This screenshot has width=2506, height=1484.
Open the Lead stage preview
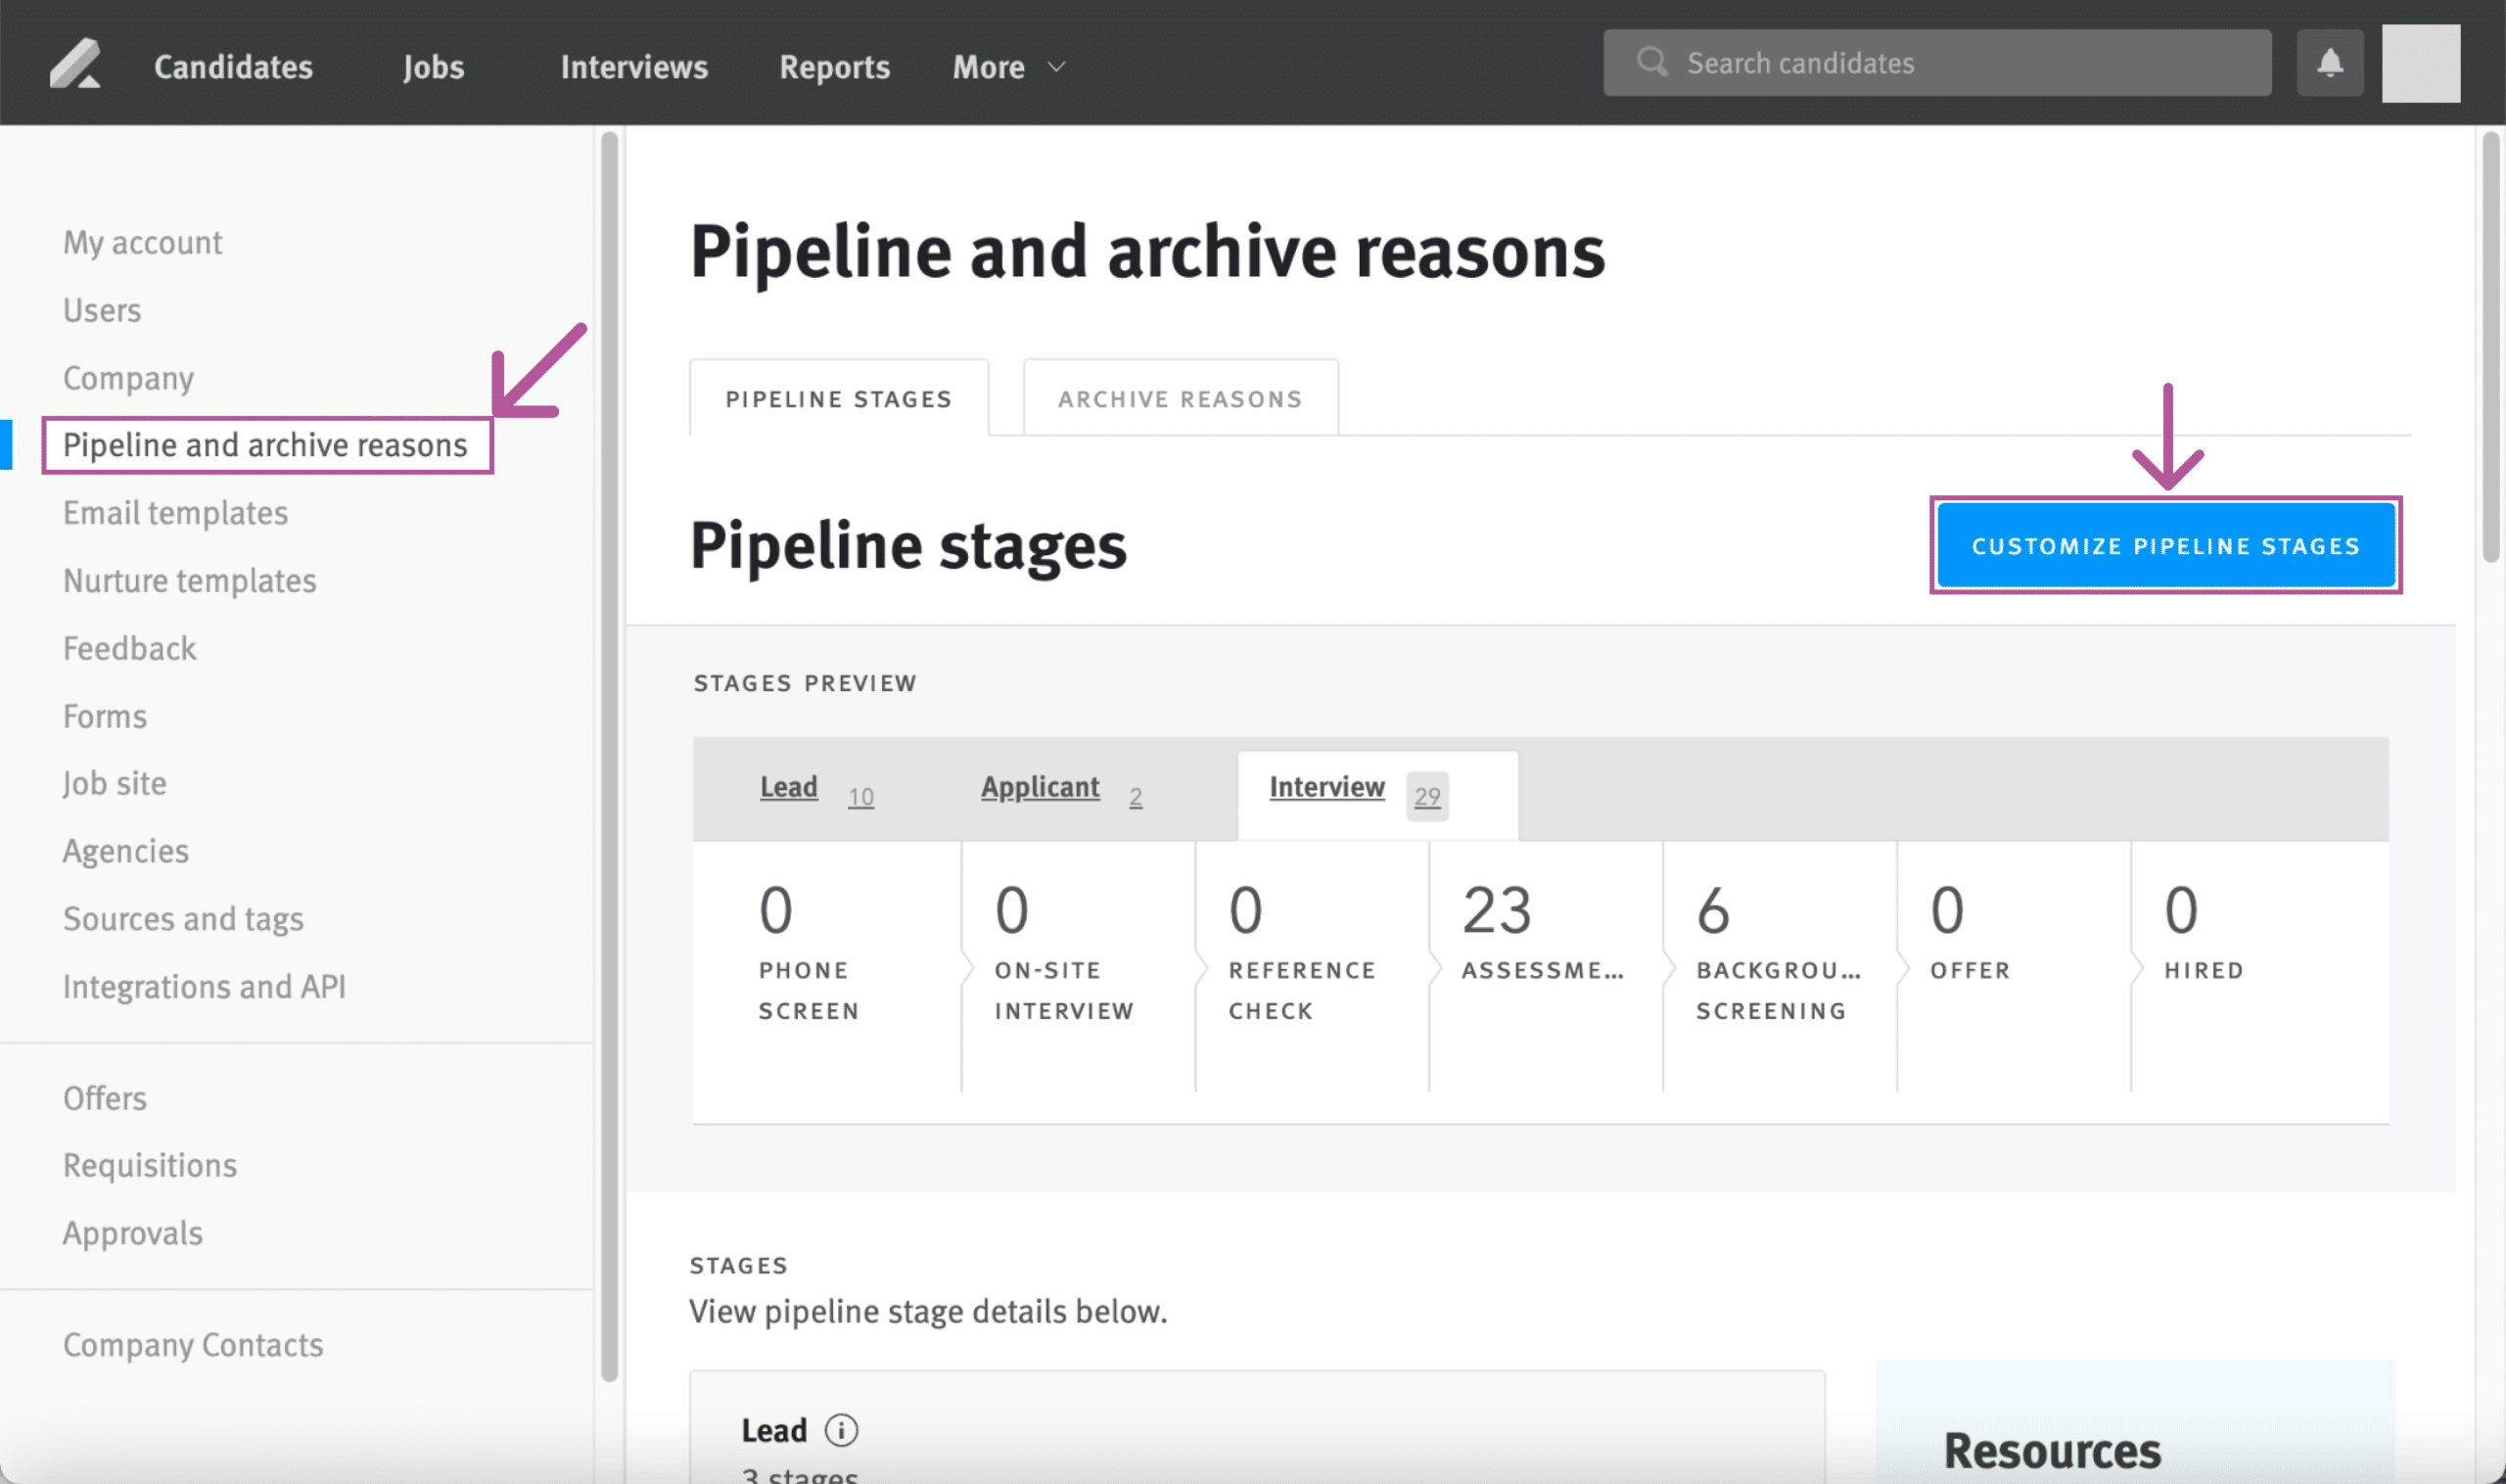789,788
